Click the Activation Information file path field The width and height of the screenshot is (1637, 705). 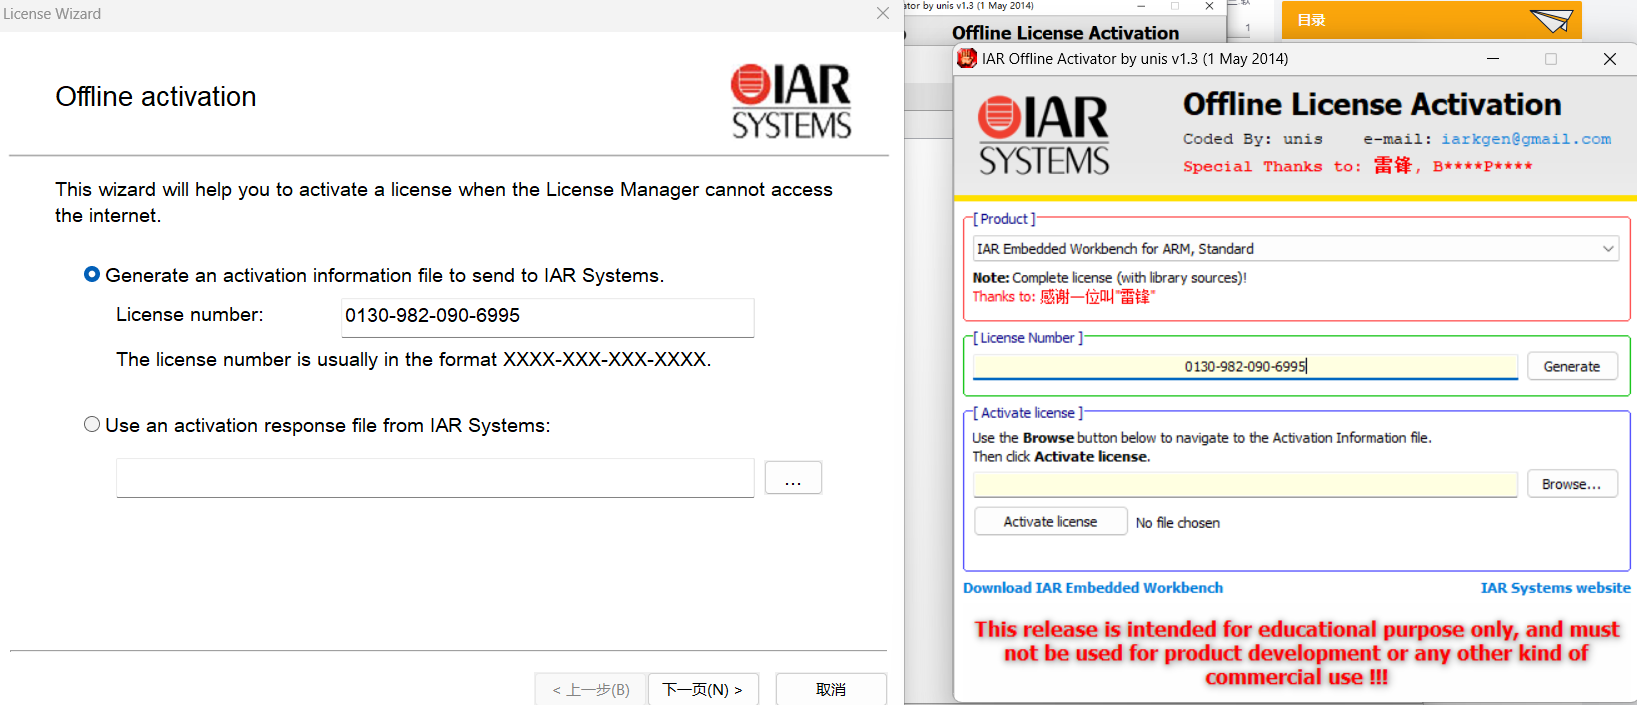click(x=1245, y=484)
